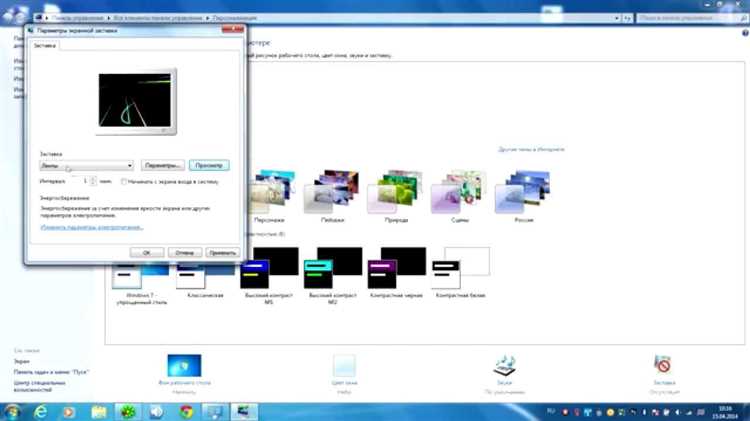Confirm the dialog with OK
Image resolution: width=750 pixels, height=421 pixels.
click(x=147, y=253)
